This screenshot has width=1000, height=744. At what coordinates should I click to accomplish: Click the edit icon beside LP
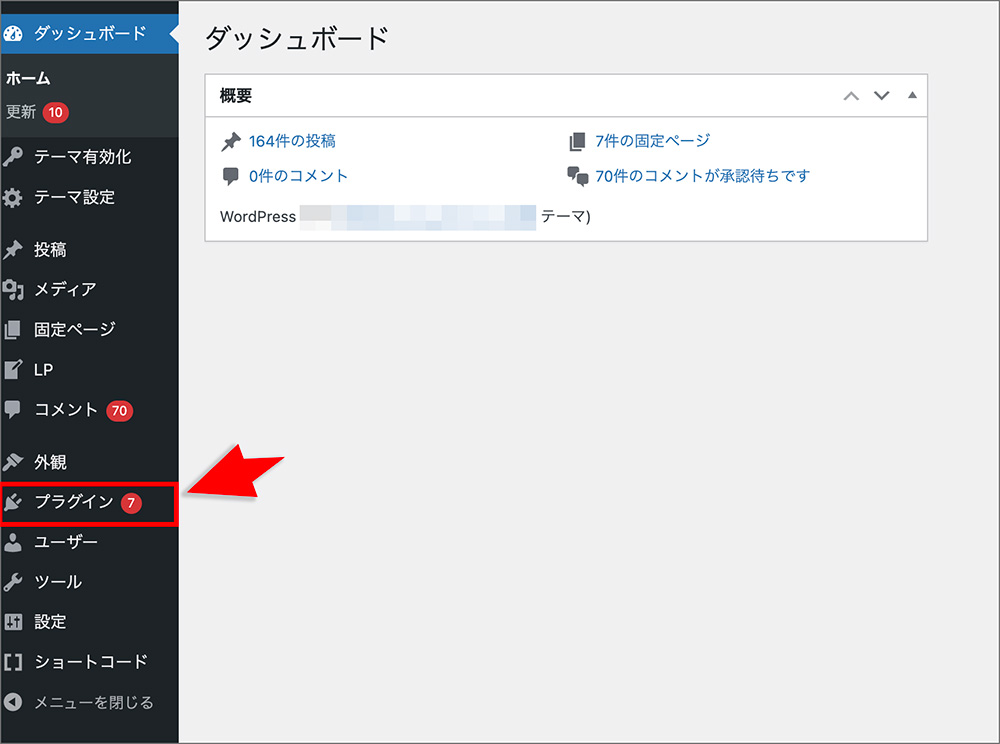(x=13, y=370)
